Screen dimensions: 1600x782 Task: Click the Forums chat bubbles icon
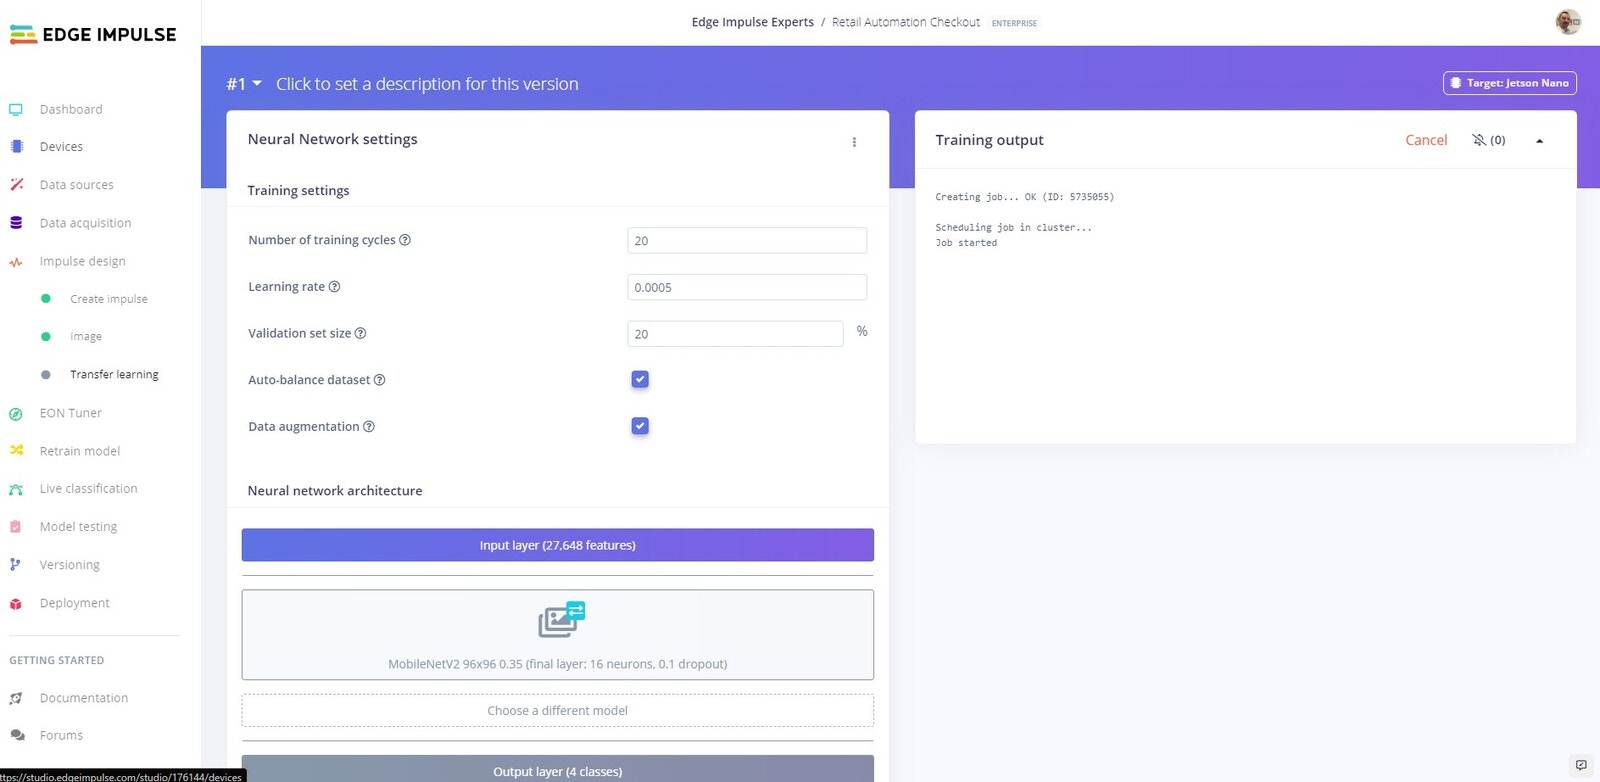tap(16, 736)
